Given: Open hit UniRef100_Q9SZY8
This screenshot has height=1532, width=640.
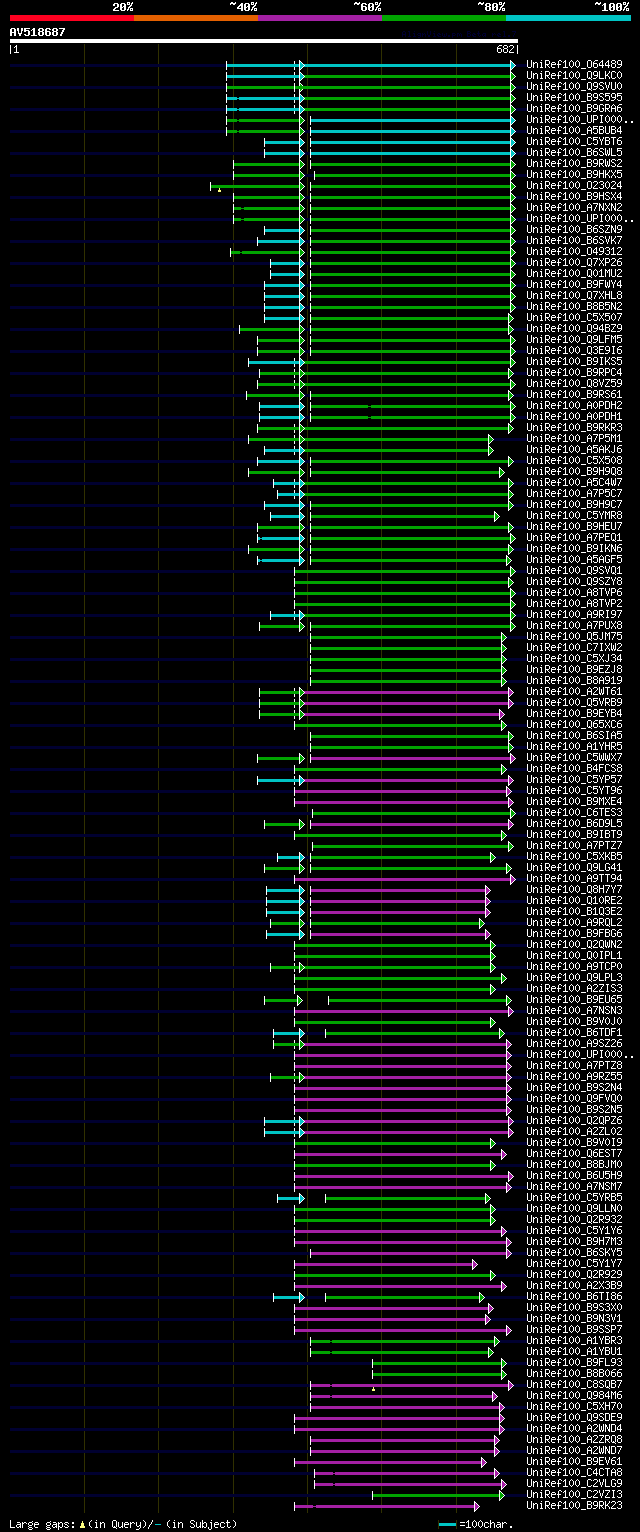Looking at the screenshot, I should (x=574, y=581).
